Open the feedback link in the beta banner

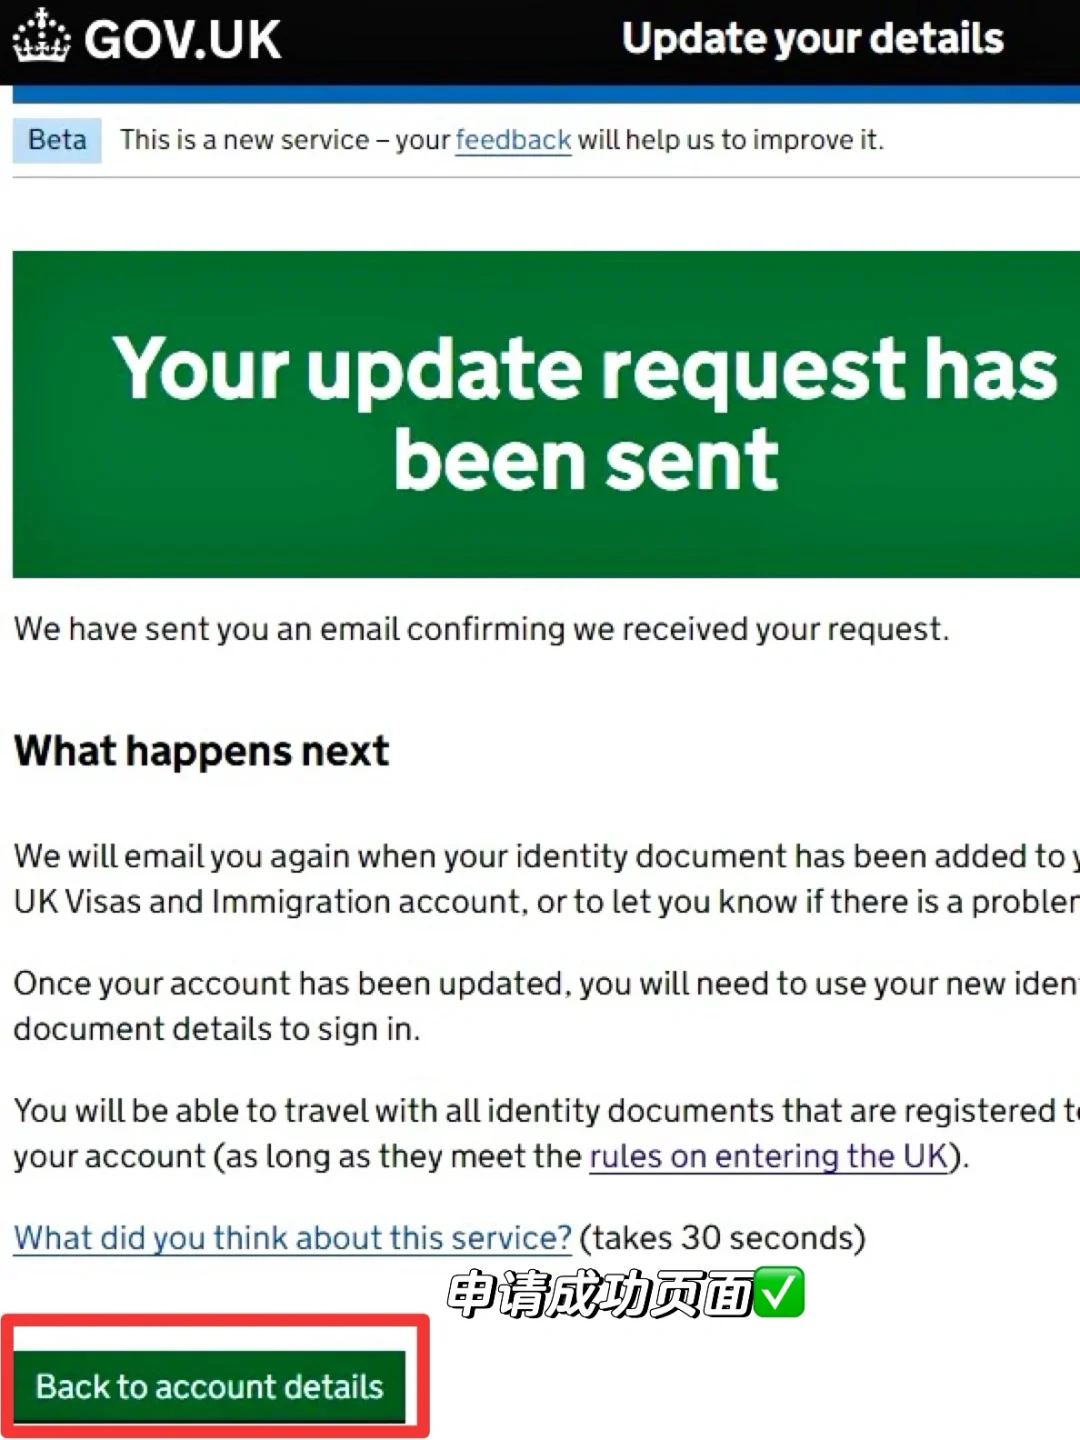513,140
